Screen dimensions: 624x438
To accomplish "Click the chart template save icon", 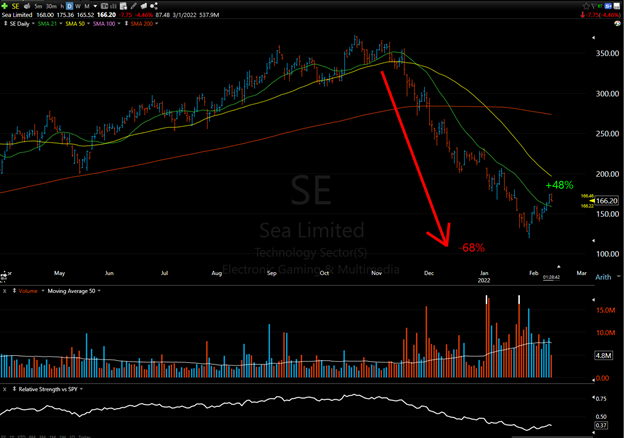I will 123,6.
